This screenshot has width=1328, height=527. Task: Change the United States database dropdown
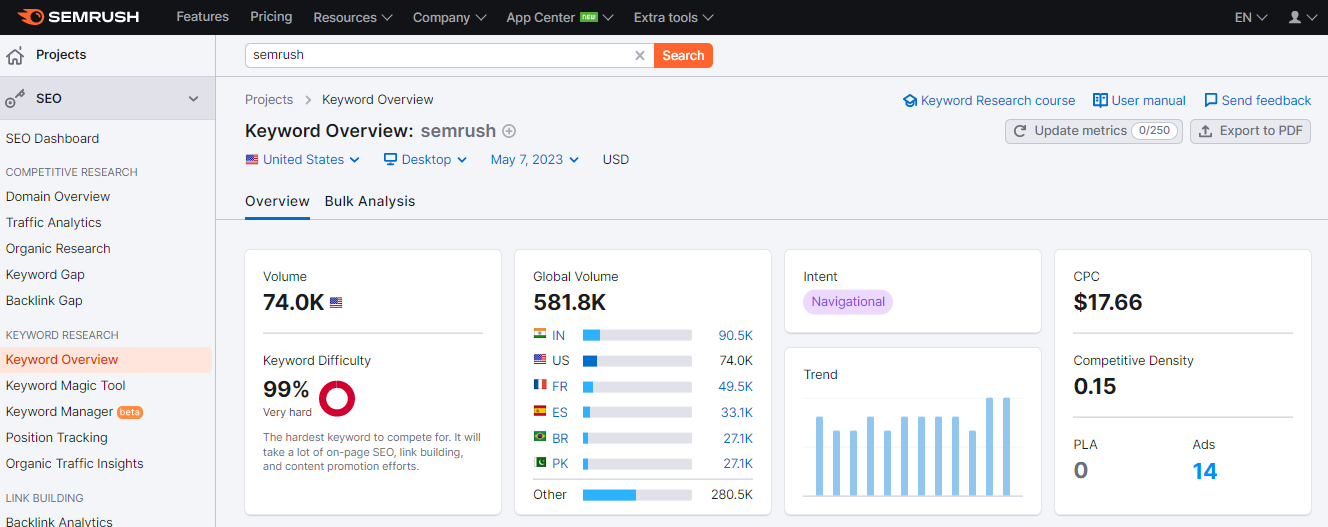(302, 160)
